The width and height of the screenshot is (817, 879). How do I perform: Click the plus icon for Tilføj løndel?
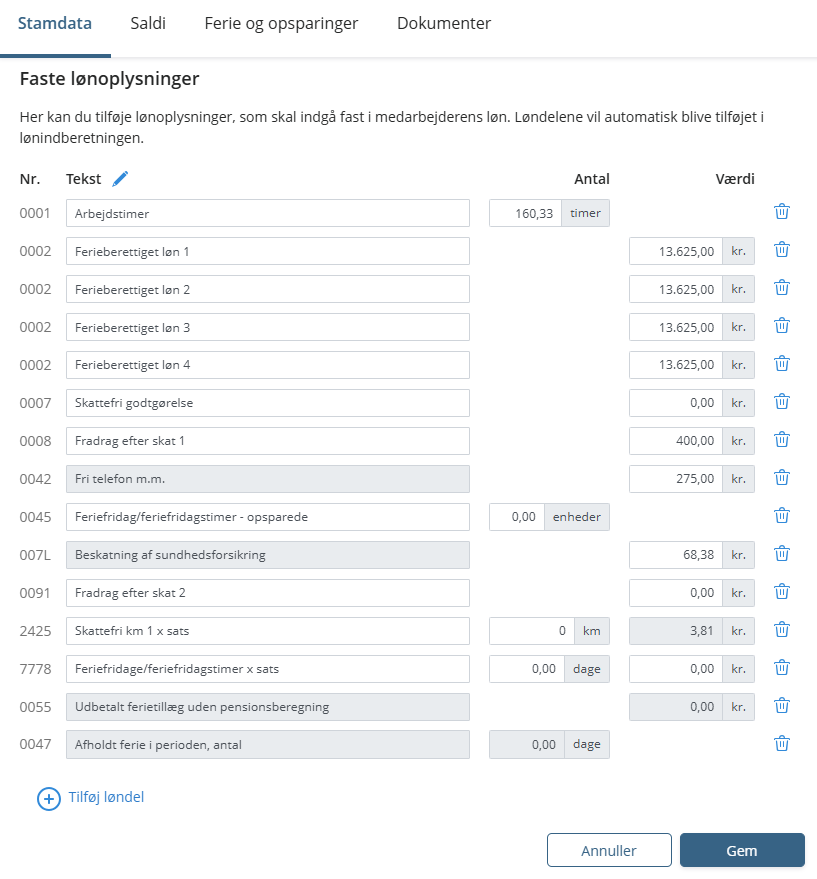click(49, 799)
